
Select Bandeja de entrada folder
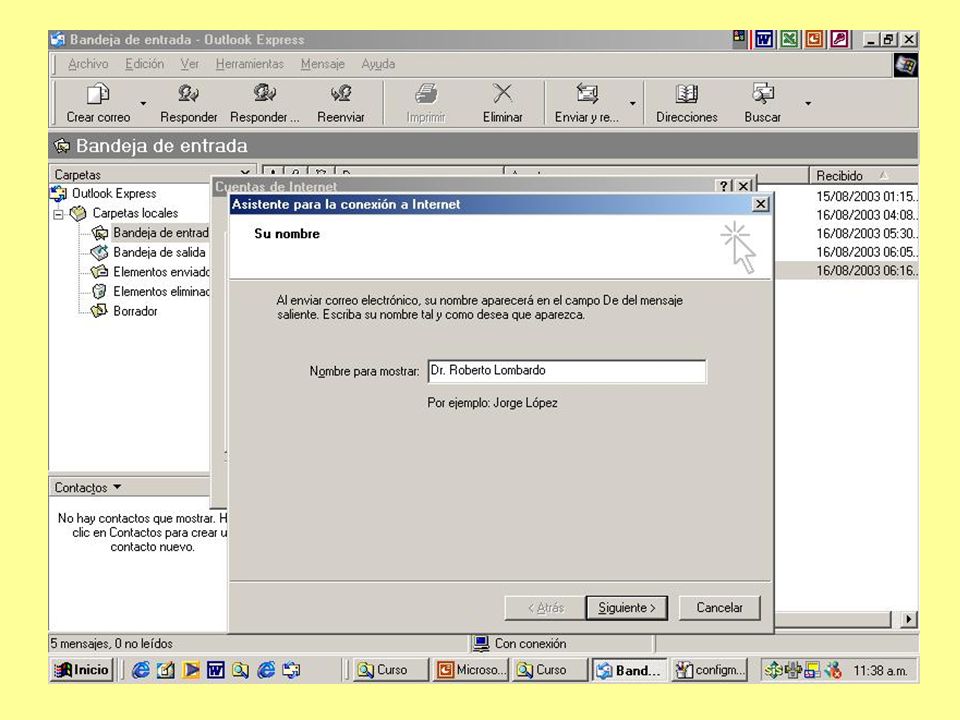[151, 233]
